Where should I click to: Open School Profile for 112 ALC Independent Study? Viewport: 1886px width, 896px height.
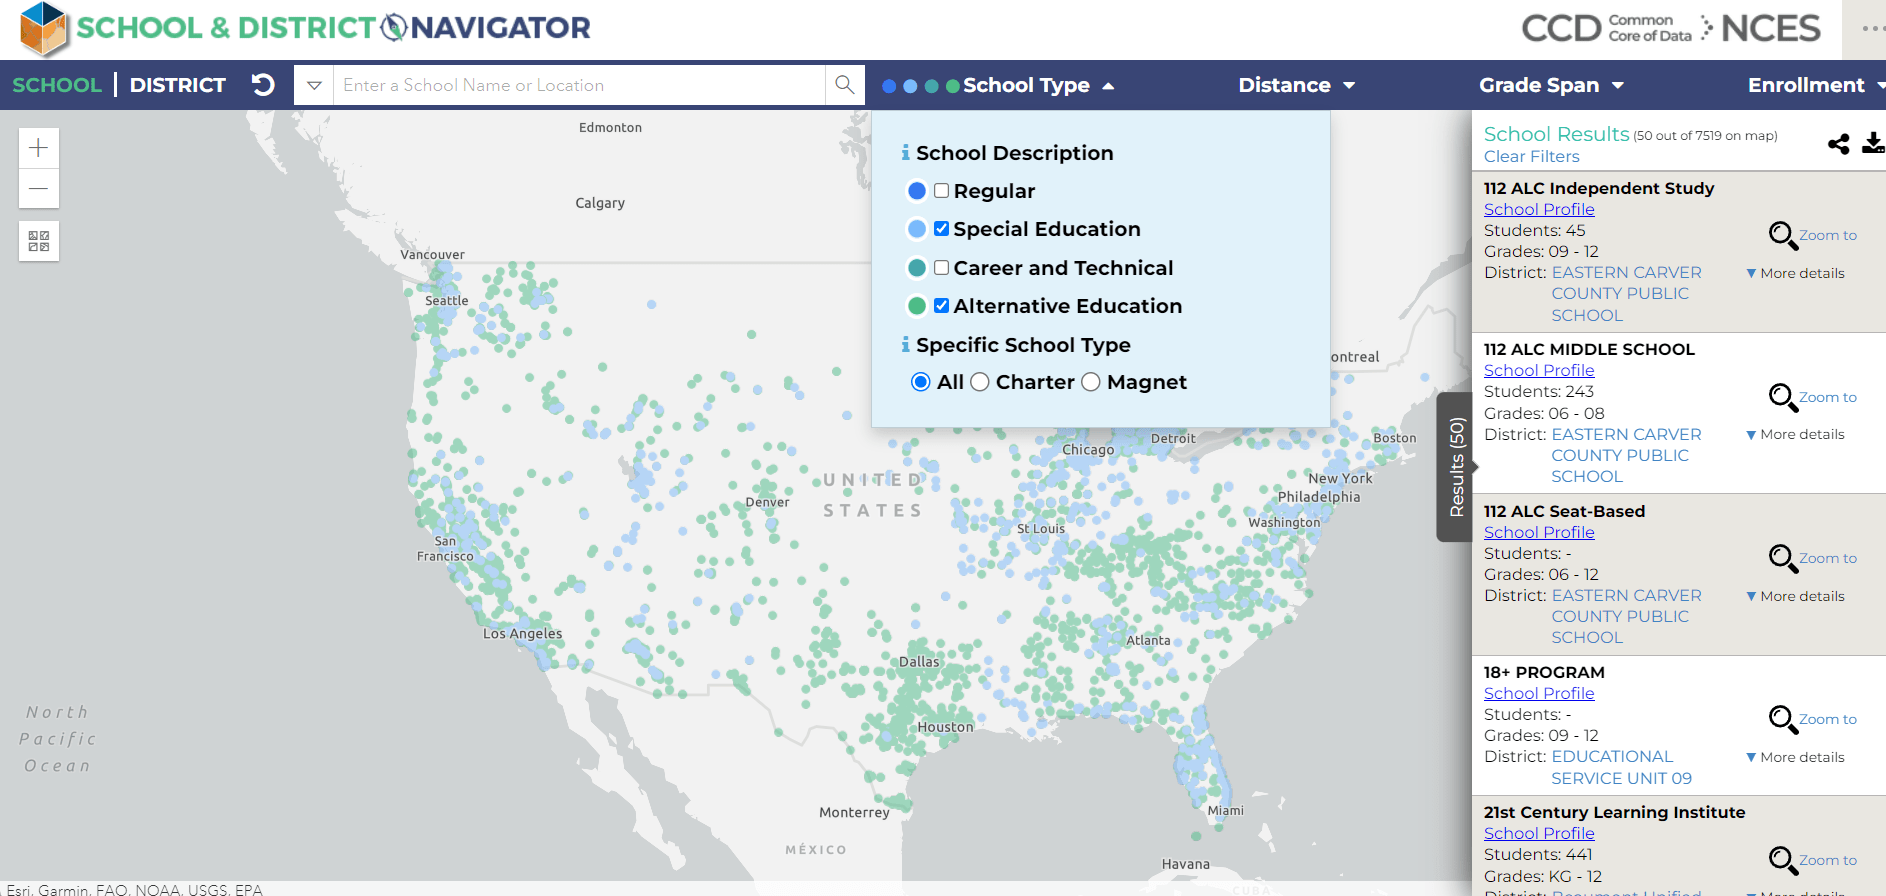pos(1539,209)
